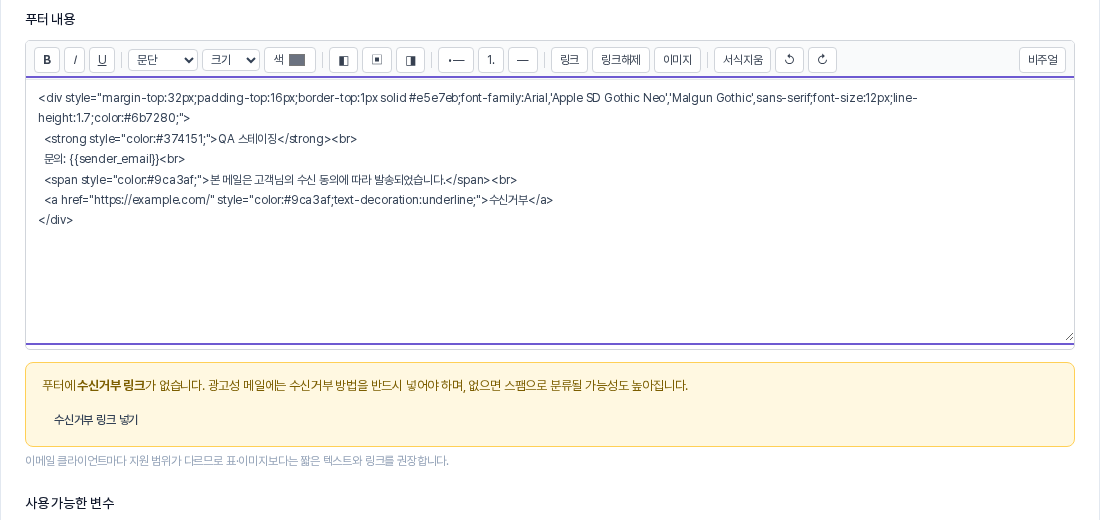The image size is (1100, 520).
Task: Open the 문단 paragraph dropdown
Action: [163, 60]
